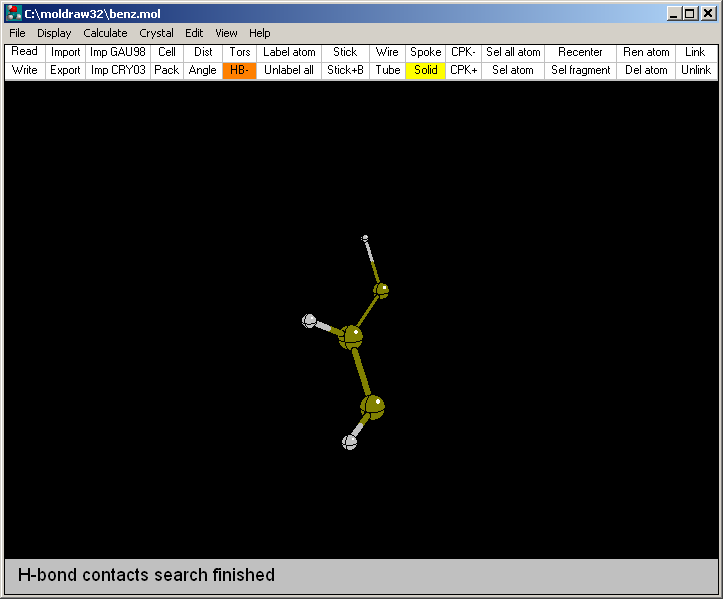Switch to Stick+B display mode
The height and width of the screenshot is (599, 723).
click(345, 70)
